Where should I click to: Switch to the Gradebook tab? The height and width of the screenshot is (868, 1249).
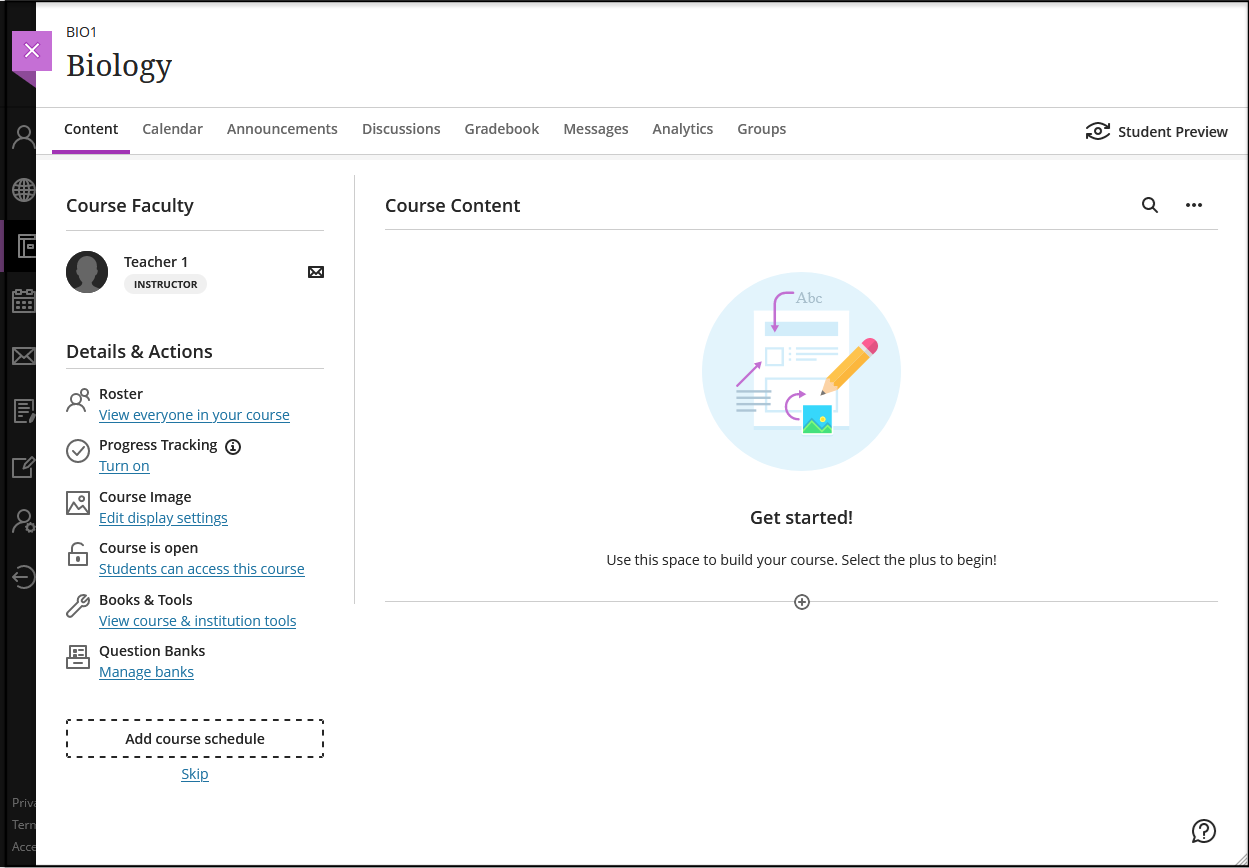[501, 129]
